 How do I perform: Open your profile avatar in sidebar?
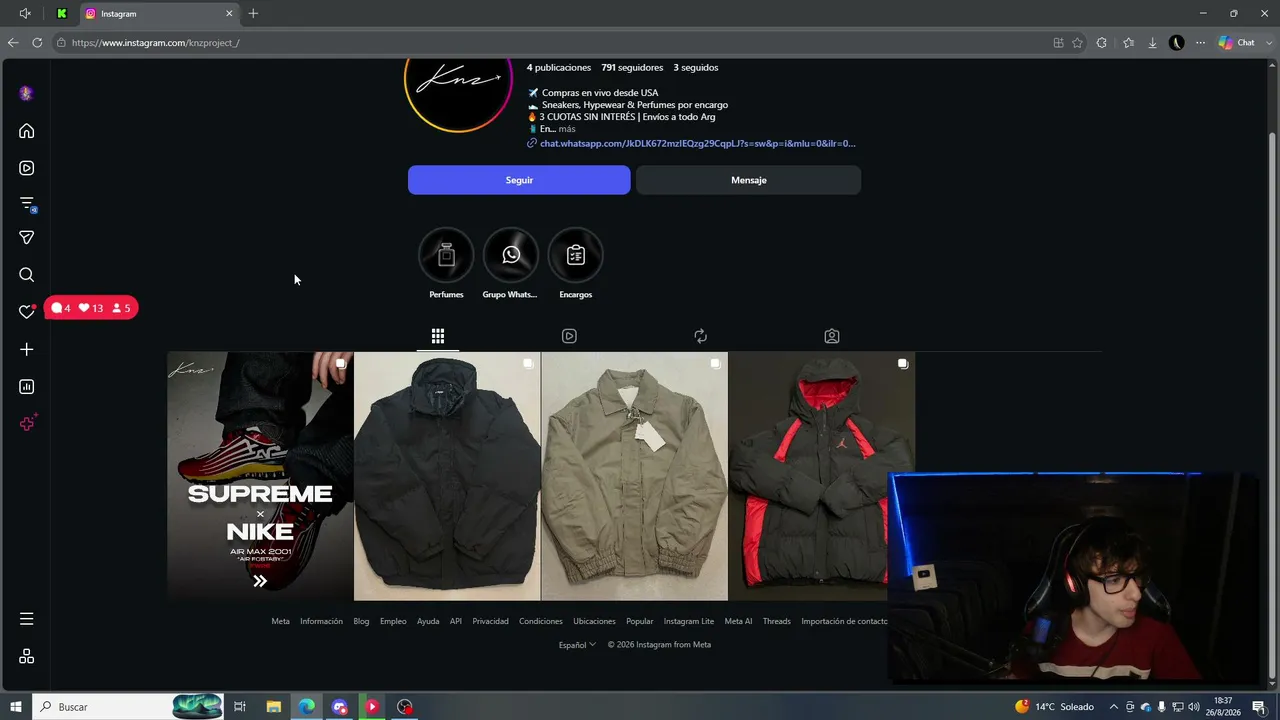point(27,93)
